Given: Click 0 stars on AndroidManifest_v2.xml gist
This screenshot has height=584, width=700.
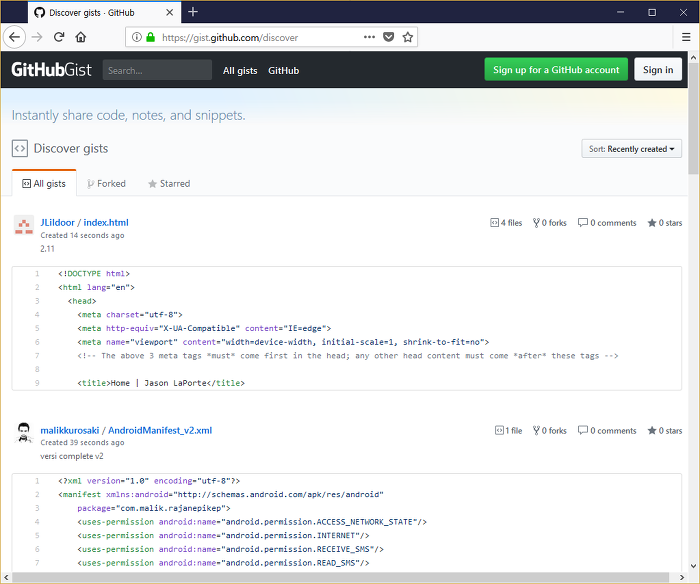Looking at the screenshot, I should (665, 430).
